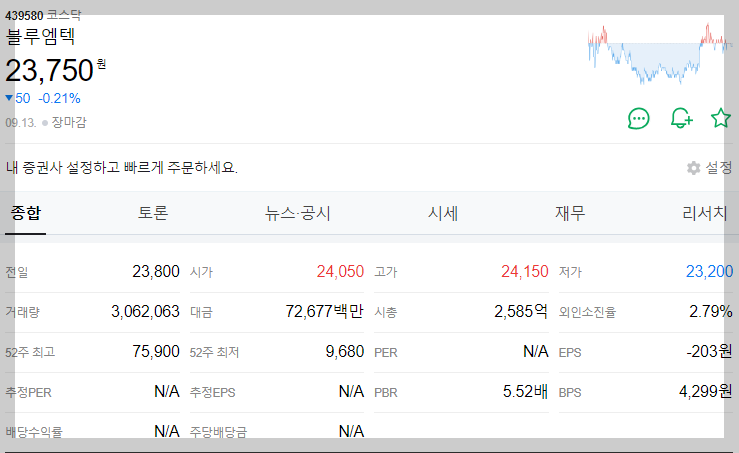The image size is (739, 453).
Task: Click the PBR value 5.52배
Action: [x=526, y=392]
